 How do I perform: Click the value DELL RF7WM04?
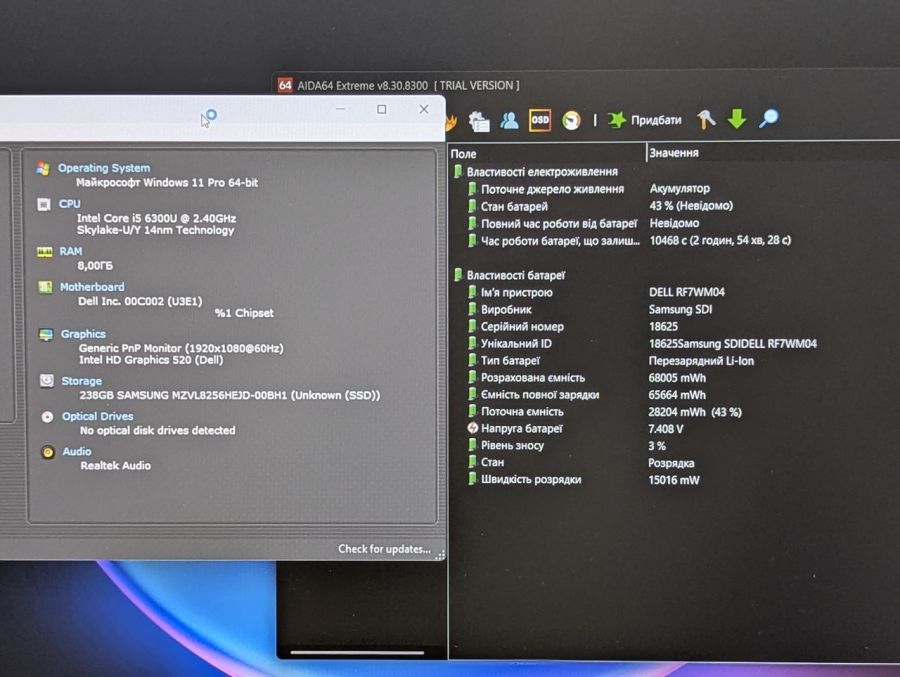686,292
